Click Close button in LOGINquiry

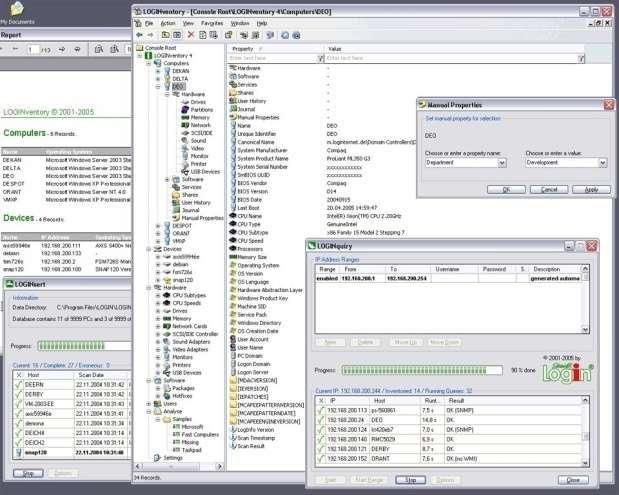click(573, 480)
